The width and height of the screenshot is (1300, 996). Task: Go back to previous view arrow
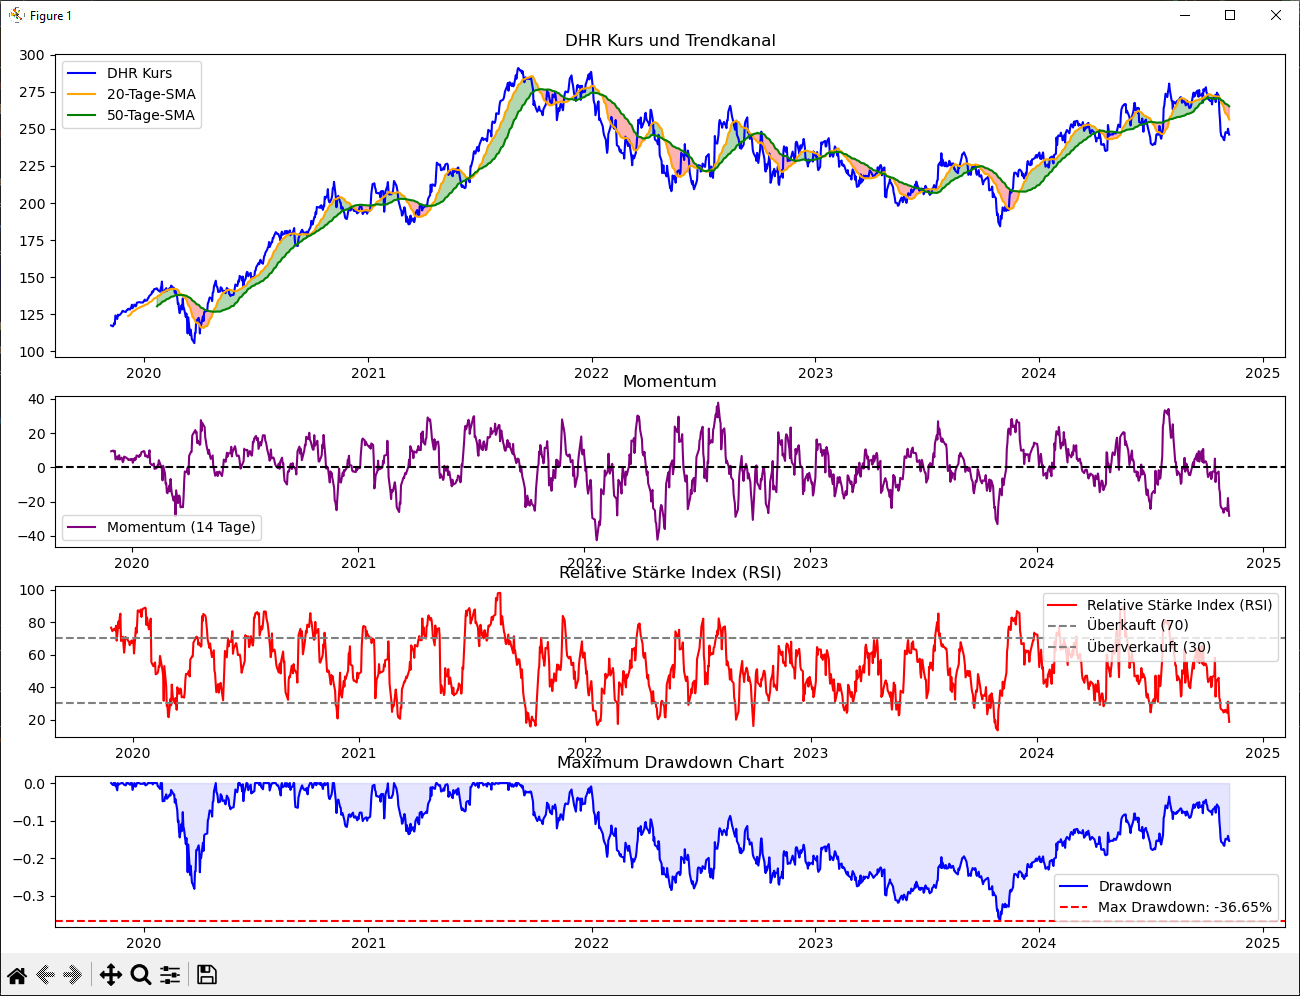45,975
